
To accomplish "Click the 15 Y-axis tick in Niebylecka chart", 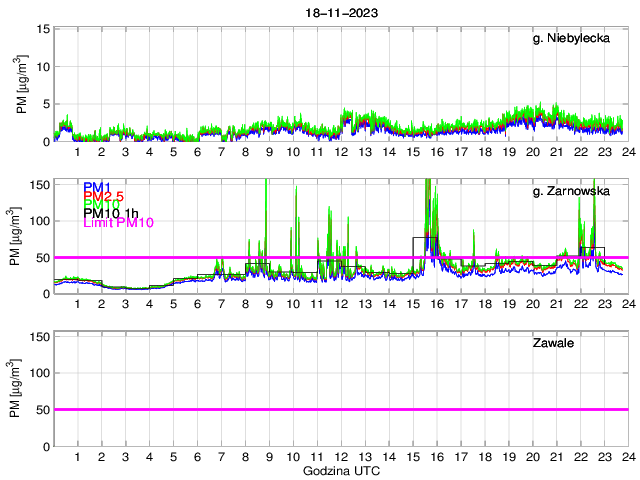I will pos(42,30).
